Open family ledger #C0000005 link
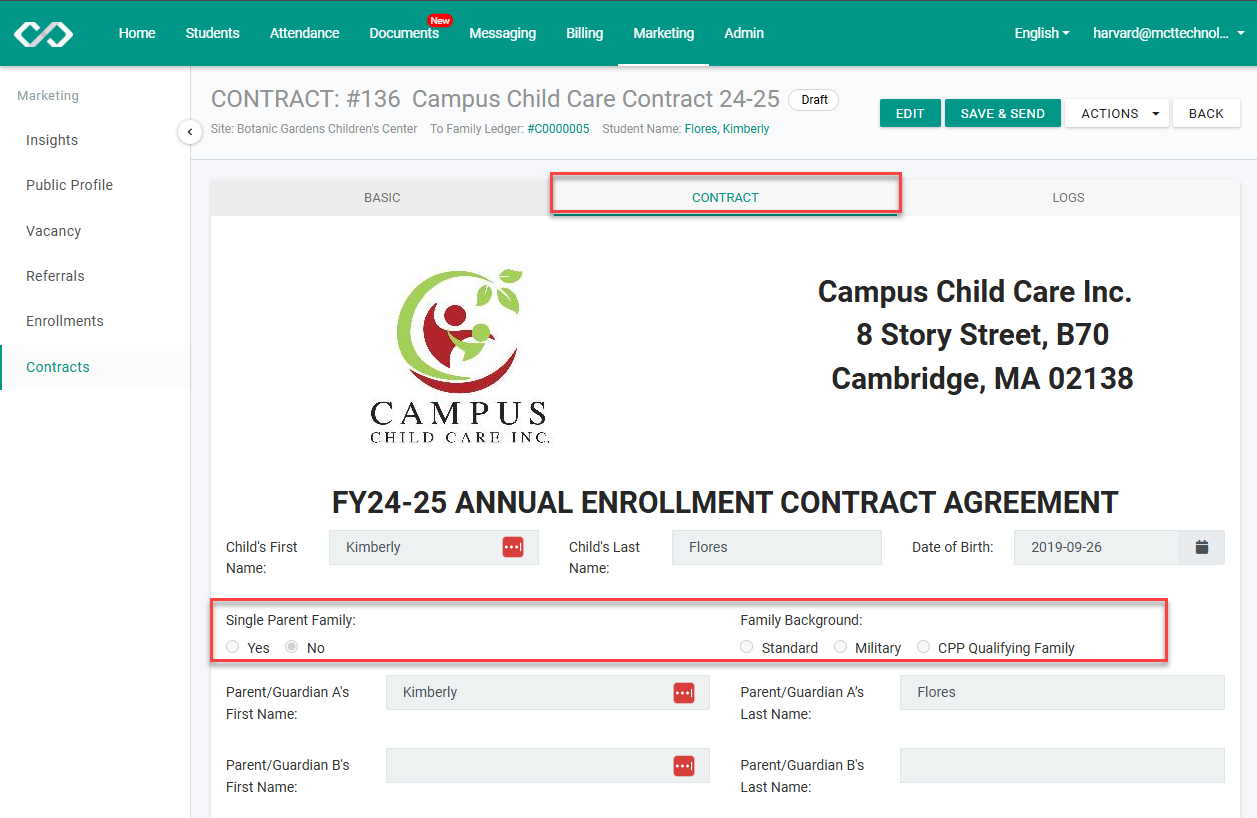Image resolution: width=1257 pixels, height=818 pixels. pos(558,129)
